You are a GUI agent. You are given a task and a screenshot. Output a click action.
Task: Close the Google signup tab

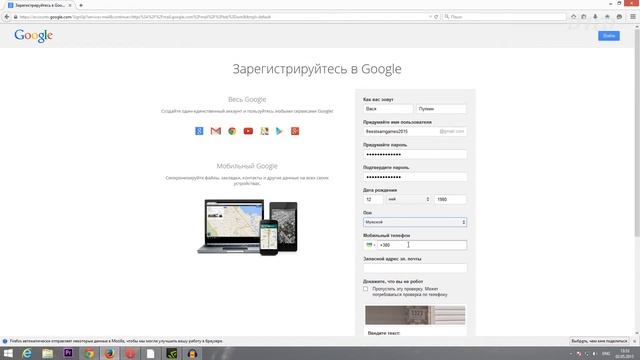[x=70, y=5]
